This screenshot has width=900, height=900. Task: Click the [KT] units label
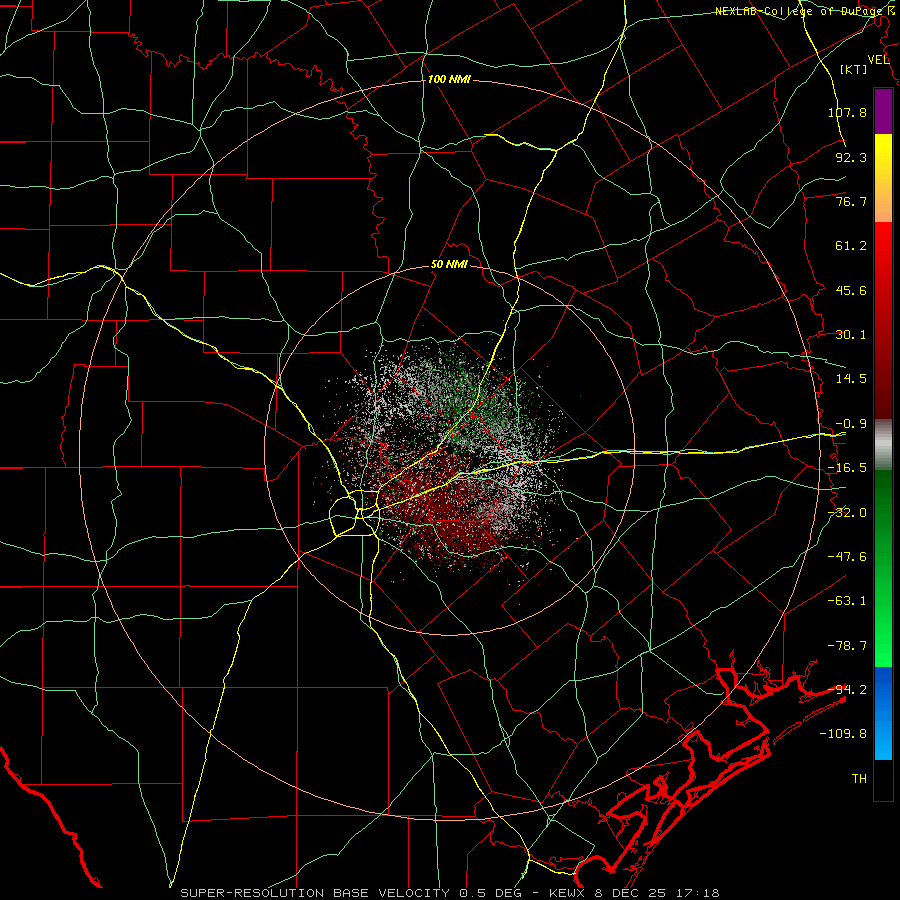[853, 69]
